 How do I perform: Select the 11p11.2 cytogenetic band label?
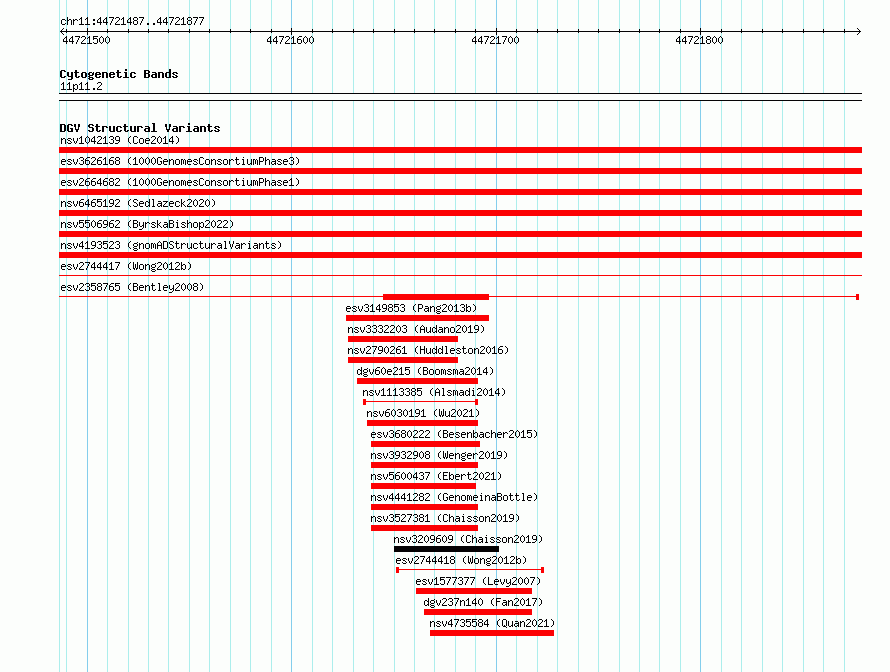(x=81, y=86)
